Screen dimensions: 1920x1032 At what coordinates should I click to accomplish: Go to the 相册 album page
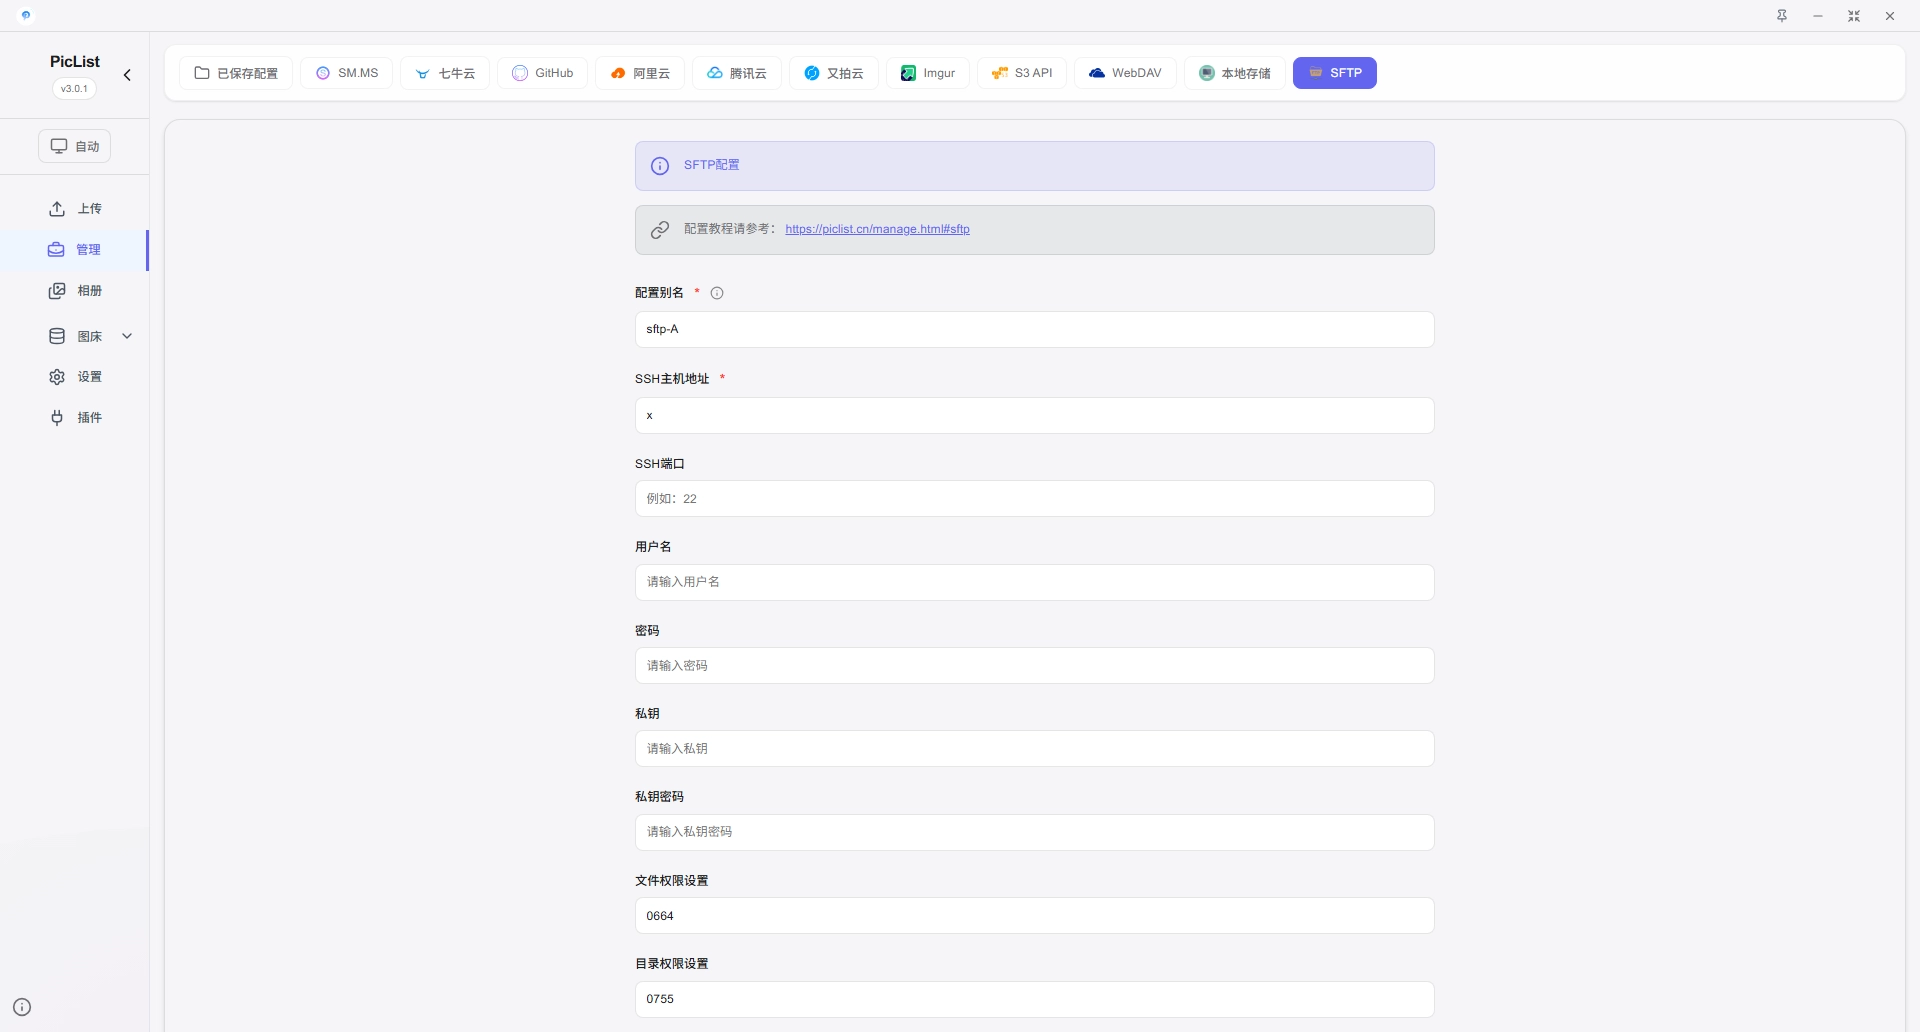[x=75, y=291]
